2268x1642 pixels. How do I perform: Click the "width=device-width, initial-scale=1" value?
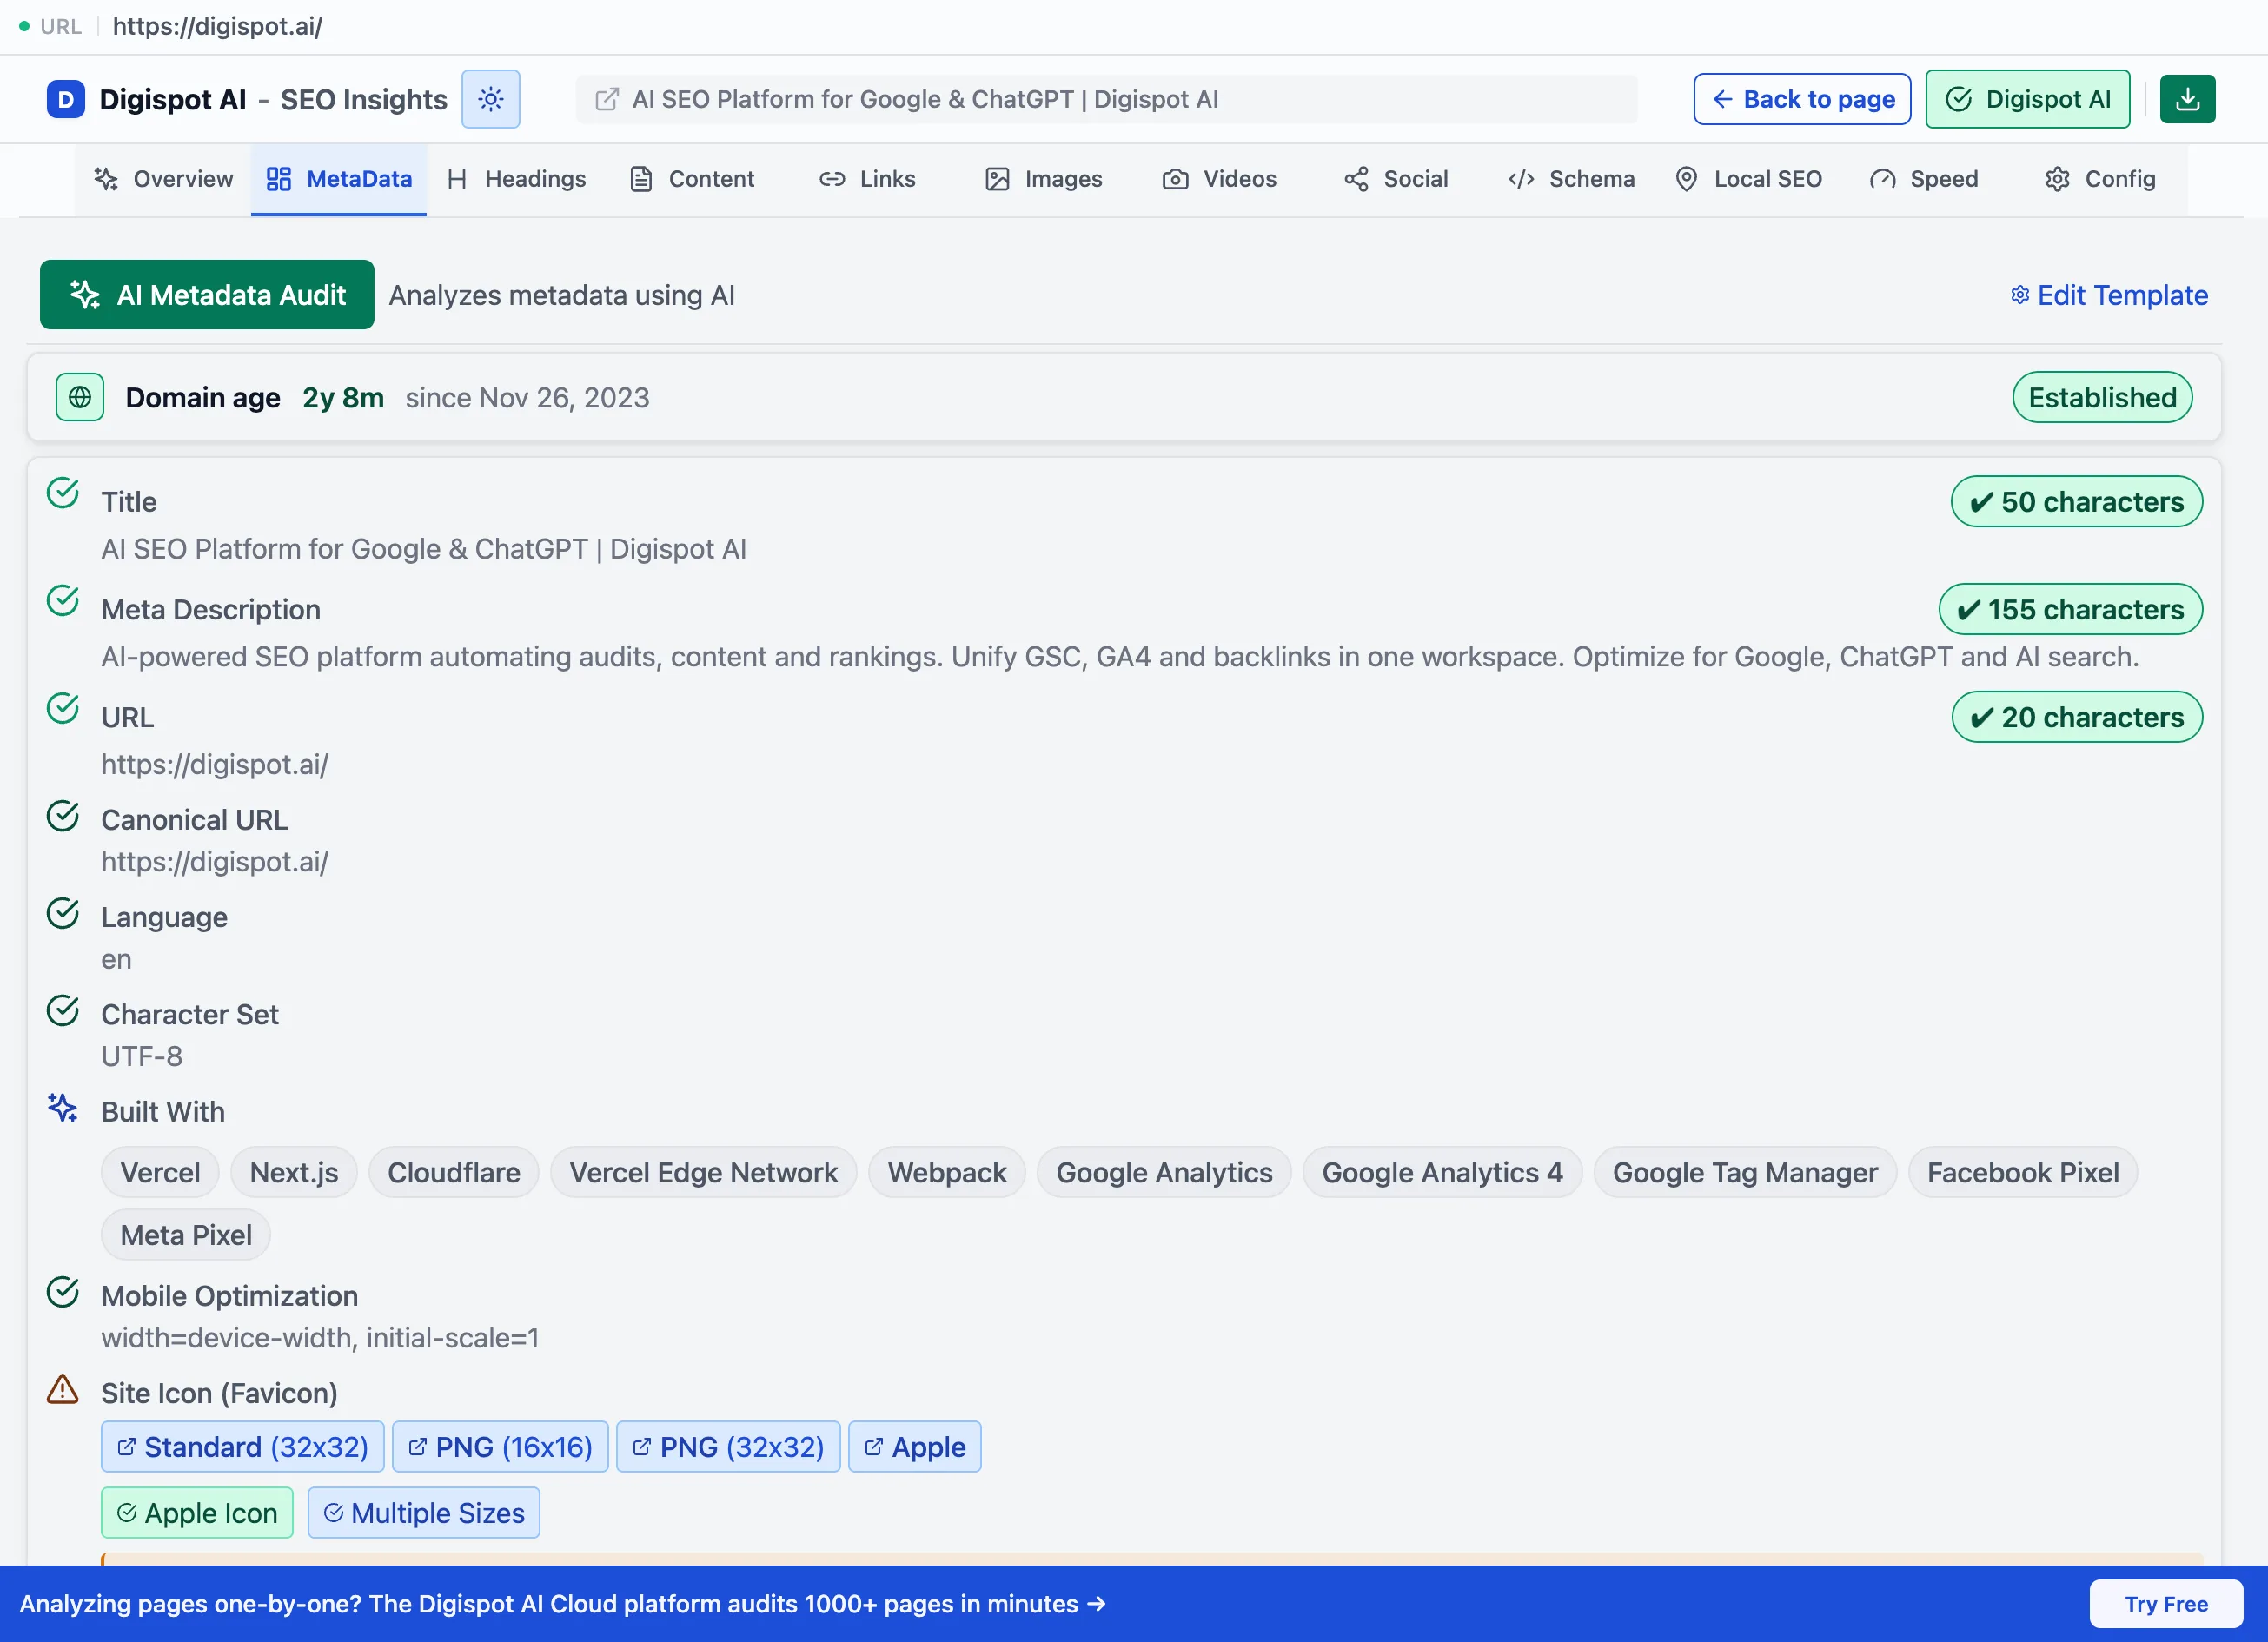320,1338
